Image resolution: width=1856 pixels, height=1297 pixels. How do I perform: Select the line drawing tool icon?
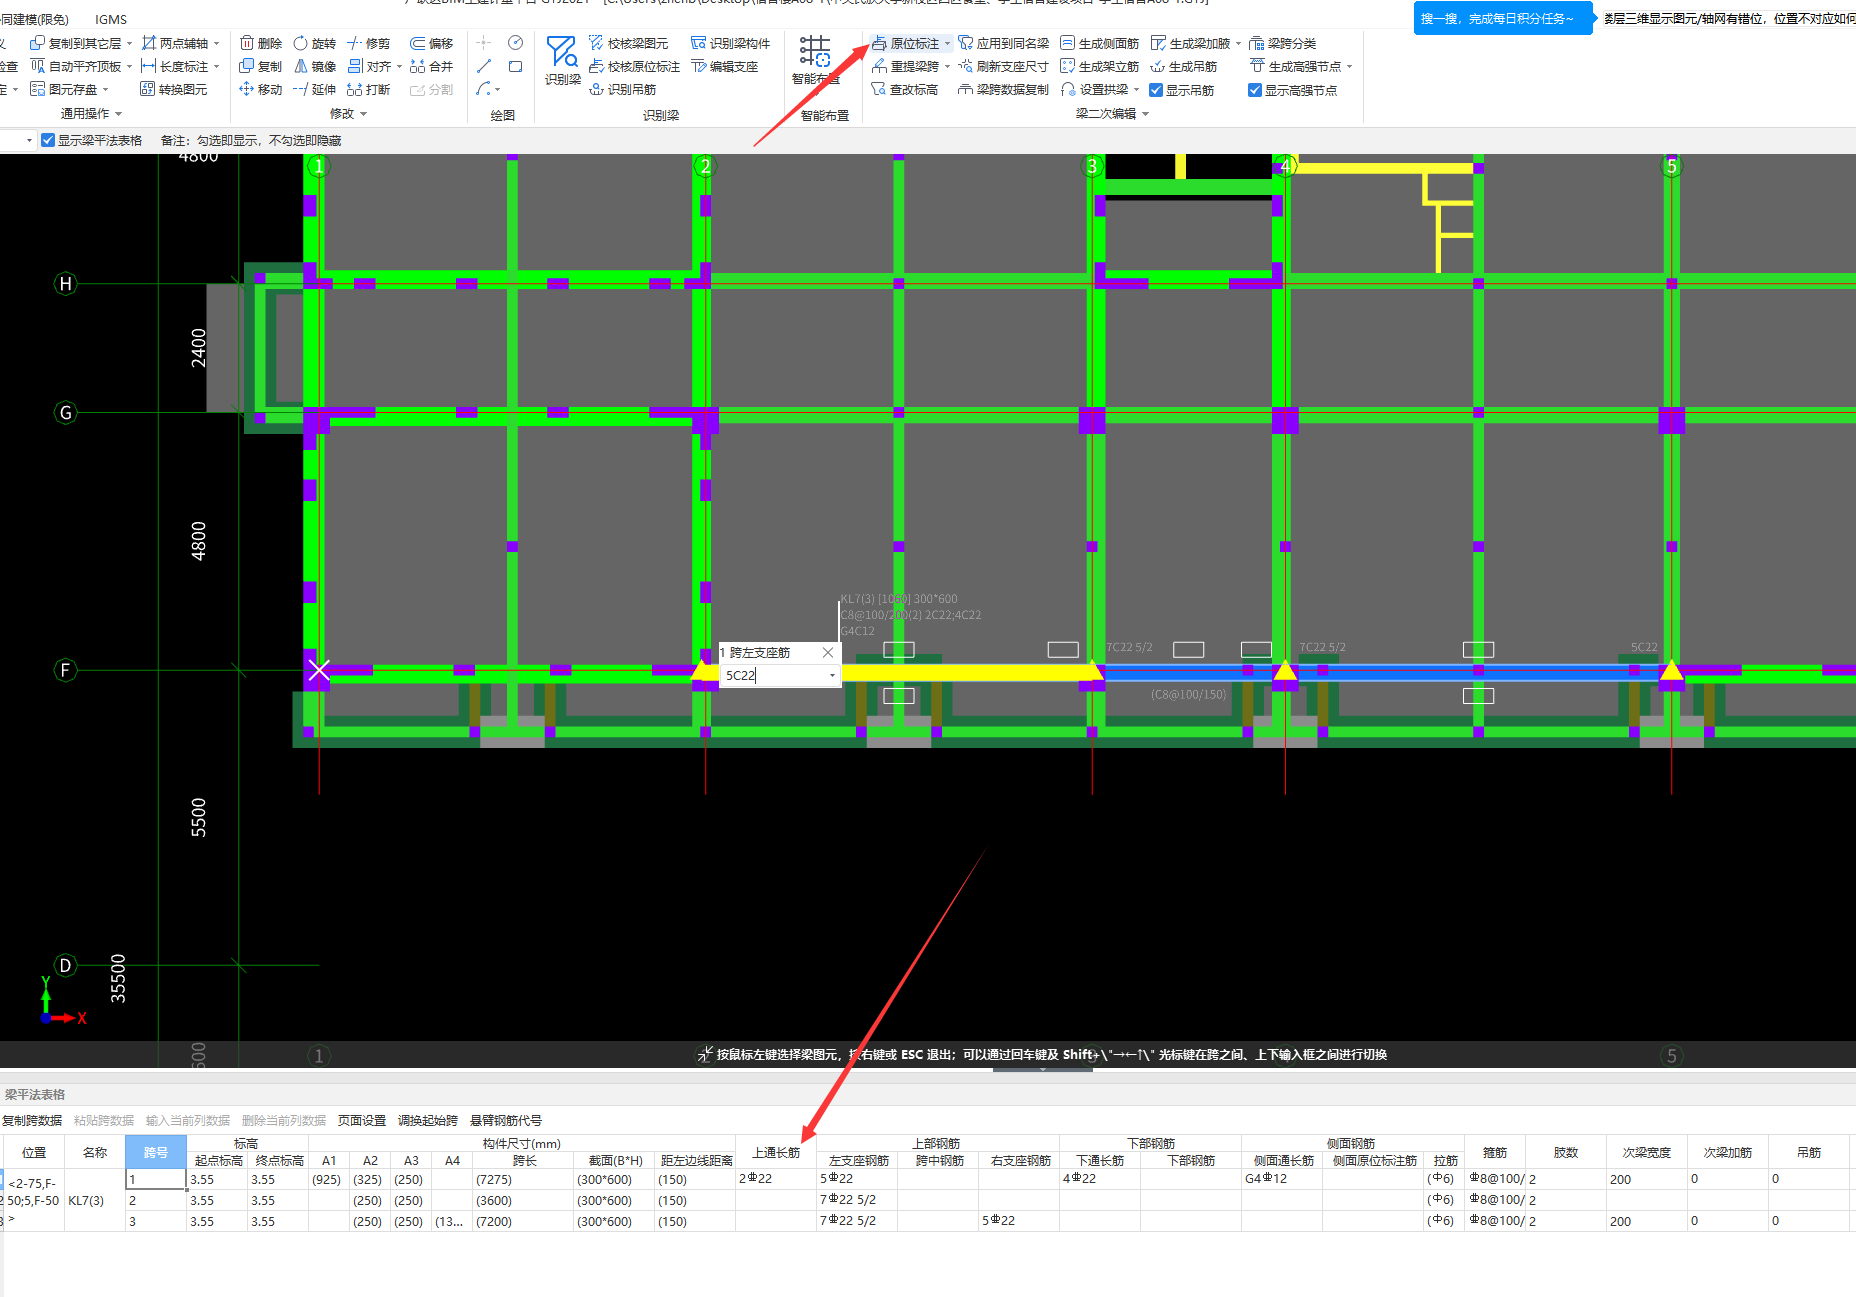pyautogui.click(x=484, y=66)
